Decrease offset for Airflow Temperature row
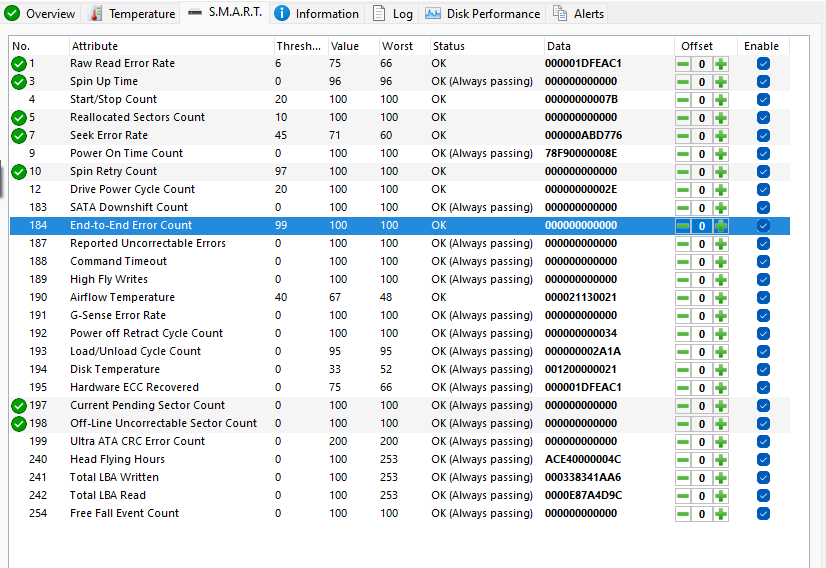This screenshot has height=568, width=826. click(x=683, y=298)
